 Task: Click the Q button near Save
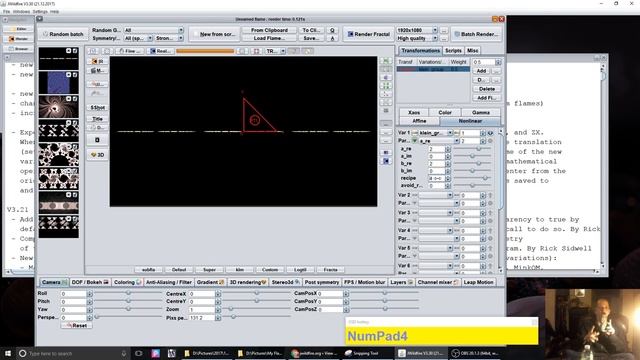click(332, 30)
